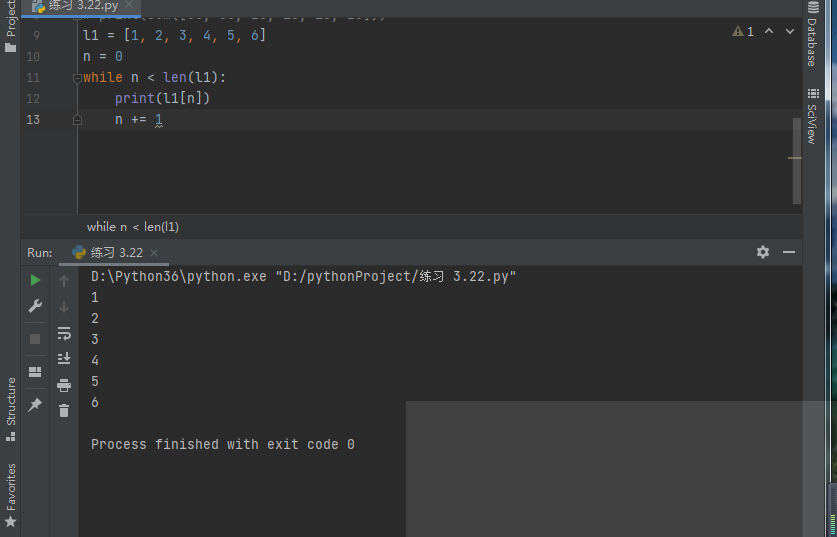
Task: Go to the next highlighted error using the down arrow
Action: 791,32
